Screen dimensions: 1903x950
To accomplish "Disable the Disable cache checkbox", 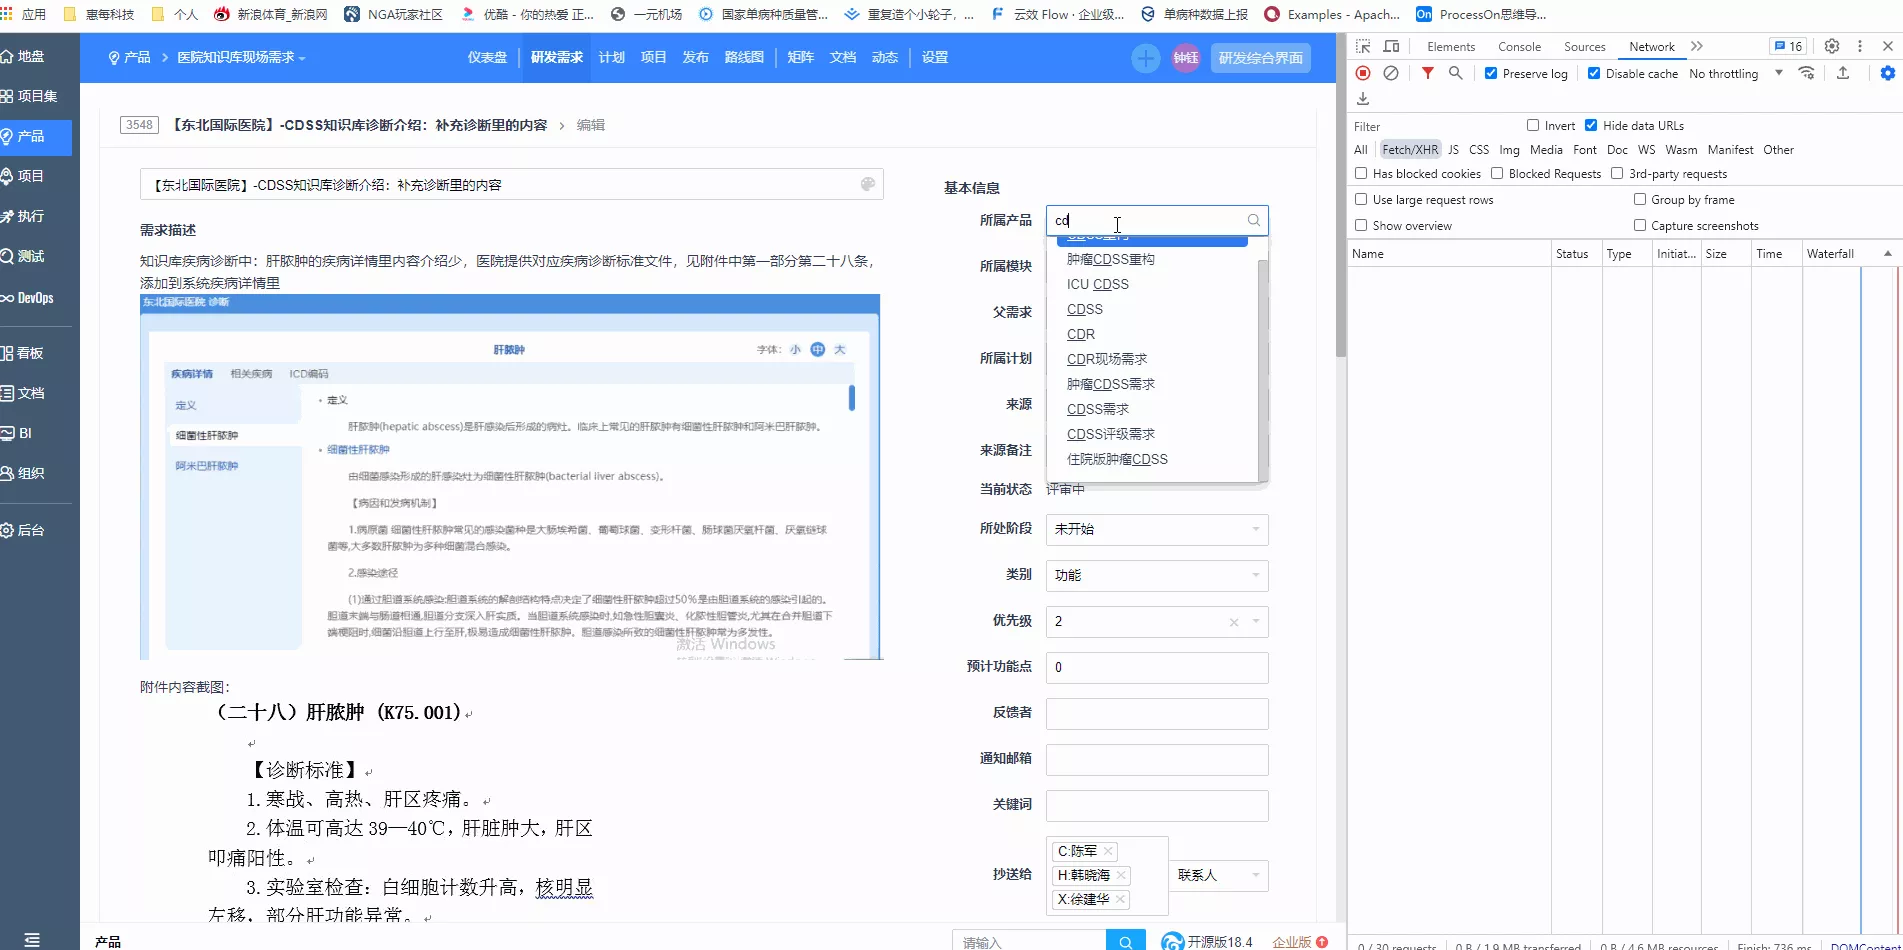I will (x=1594, y=73).
